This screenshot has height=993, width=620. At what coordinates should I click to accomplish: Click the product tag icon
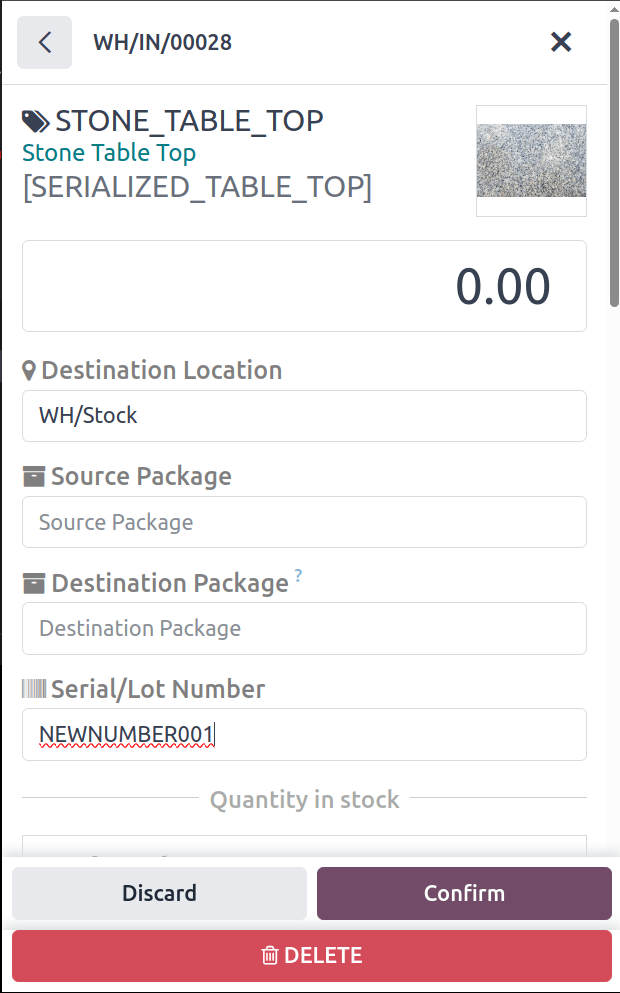35,122
